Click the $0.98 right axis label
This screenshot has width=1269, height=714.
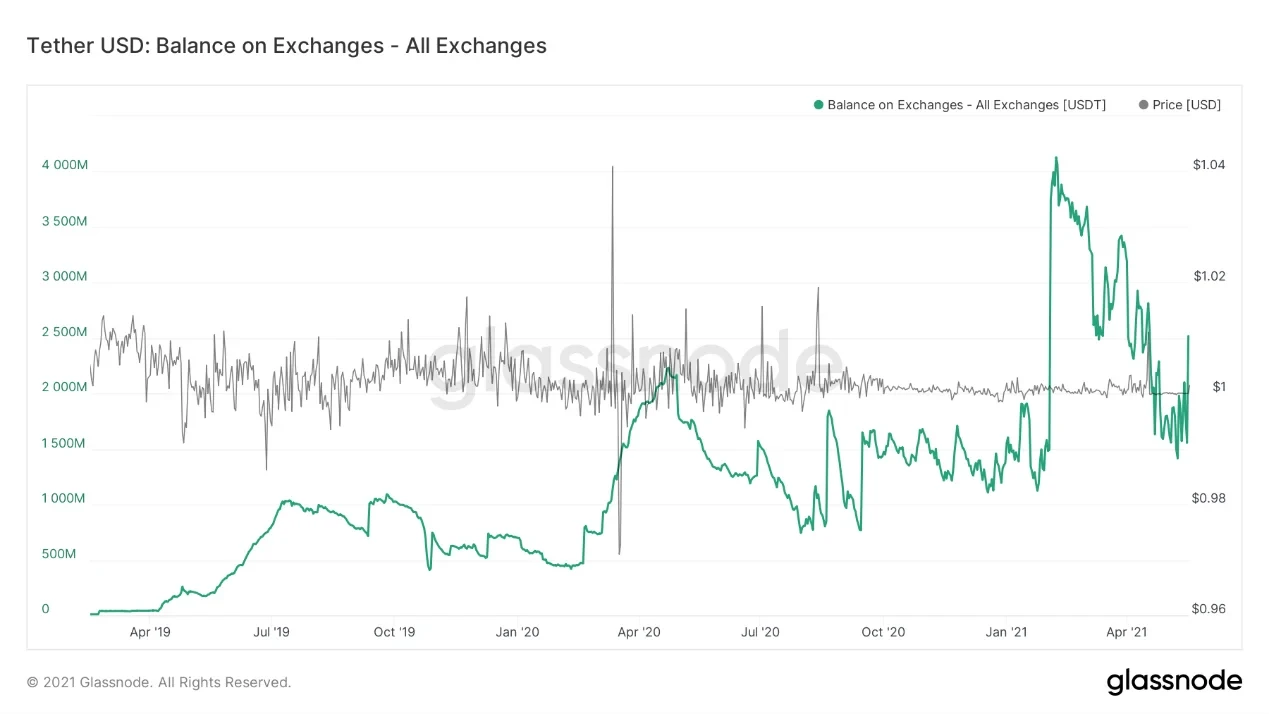pos(1208,498)
